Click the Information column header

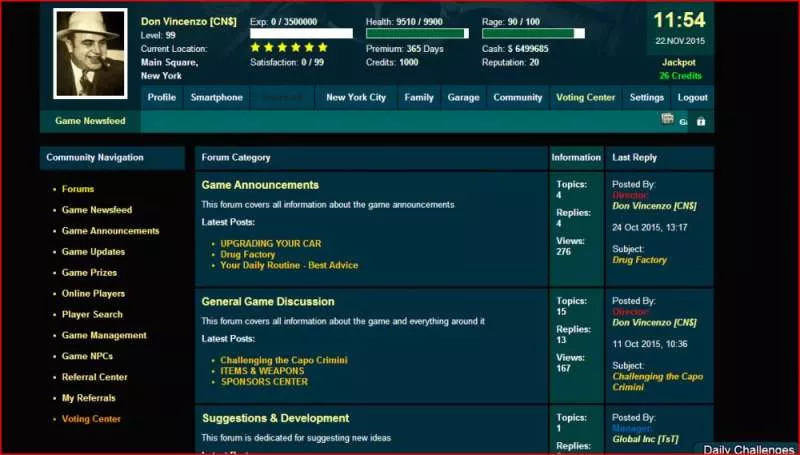pos(576,158)
